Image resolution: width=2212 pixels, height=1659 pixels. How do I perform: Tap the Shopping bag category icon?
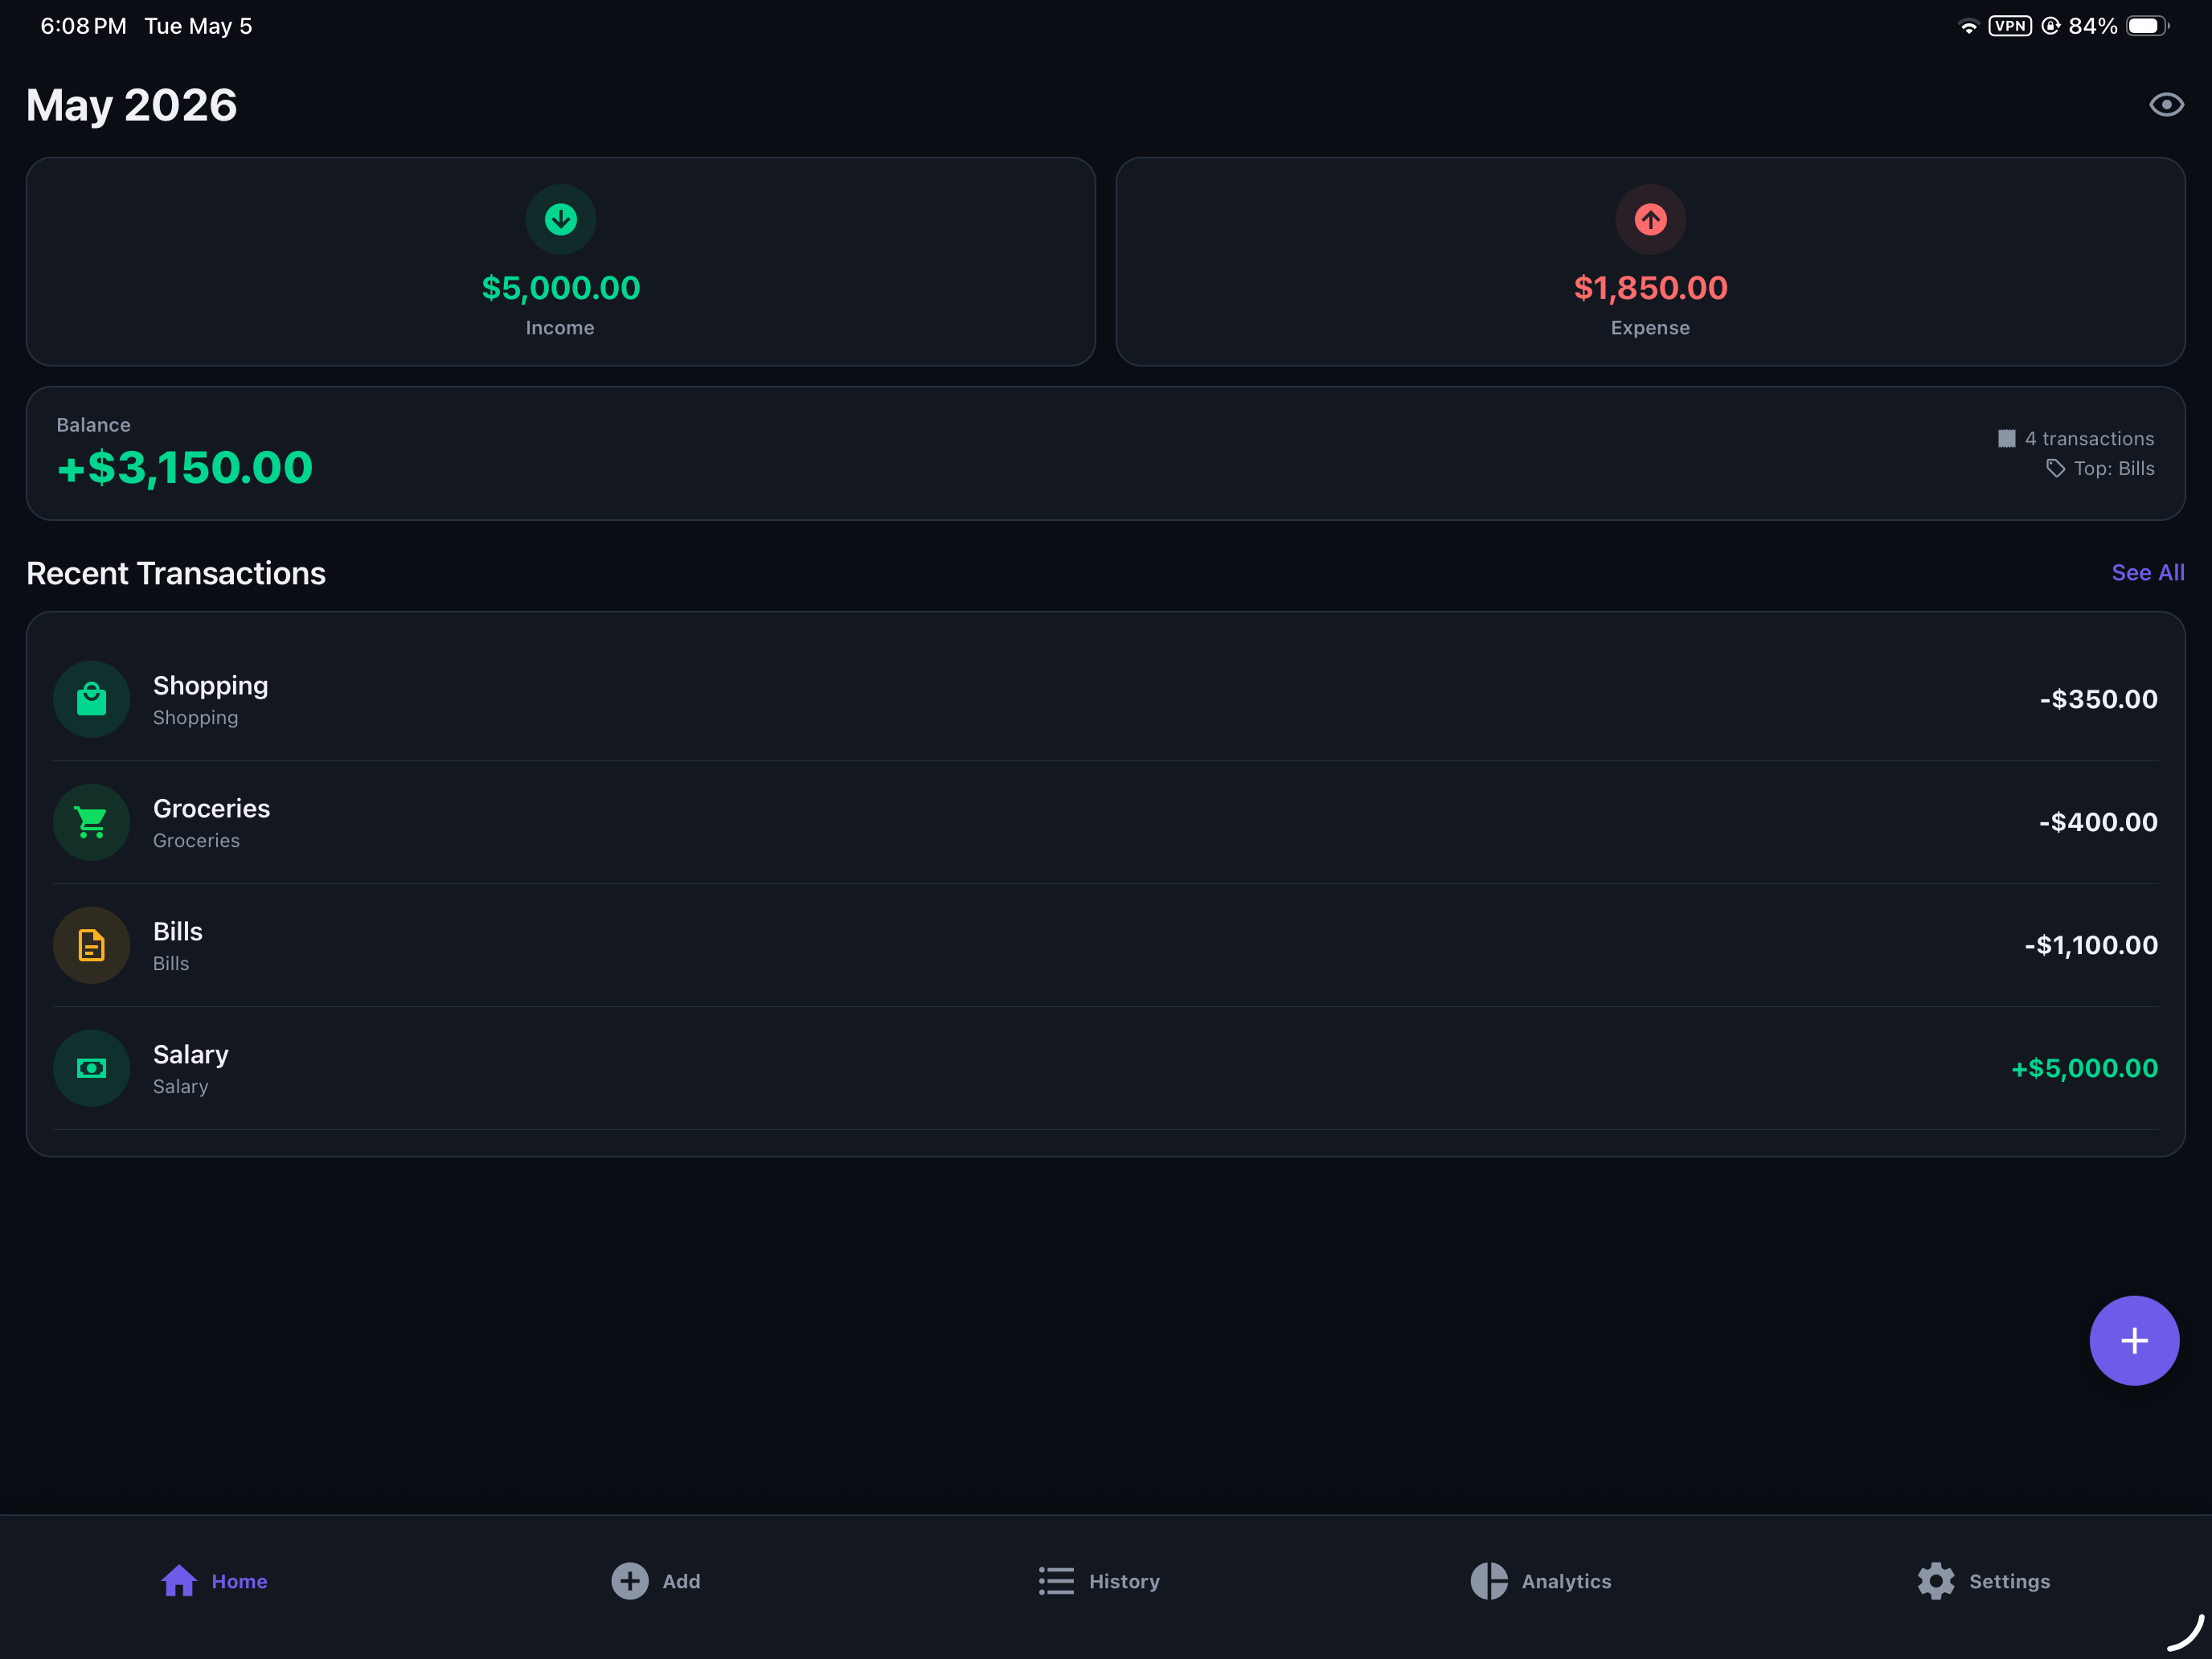(91, 699)
